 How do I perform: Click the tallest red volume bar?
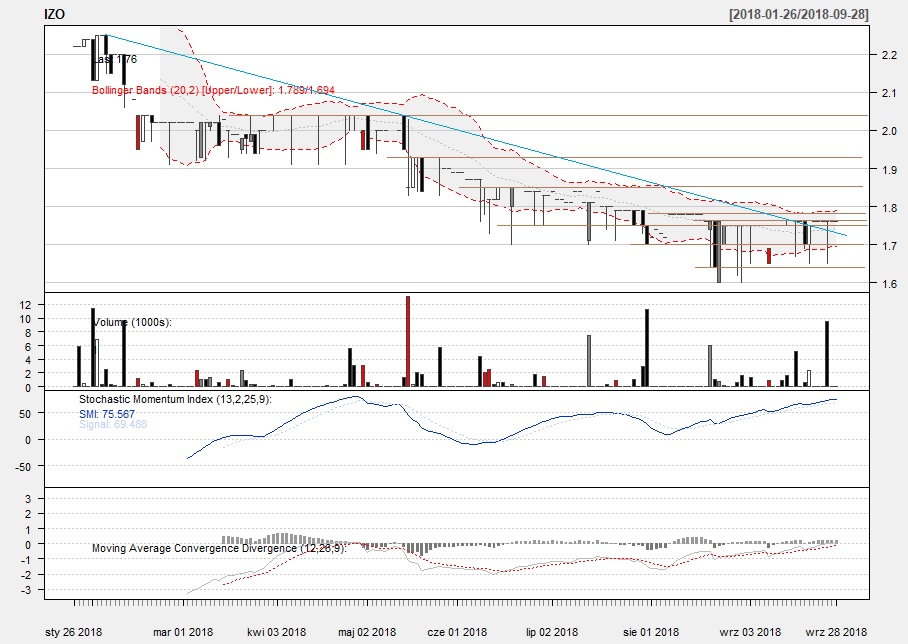coord(408,341)
